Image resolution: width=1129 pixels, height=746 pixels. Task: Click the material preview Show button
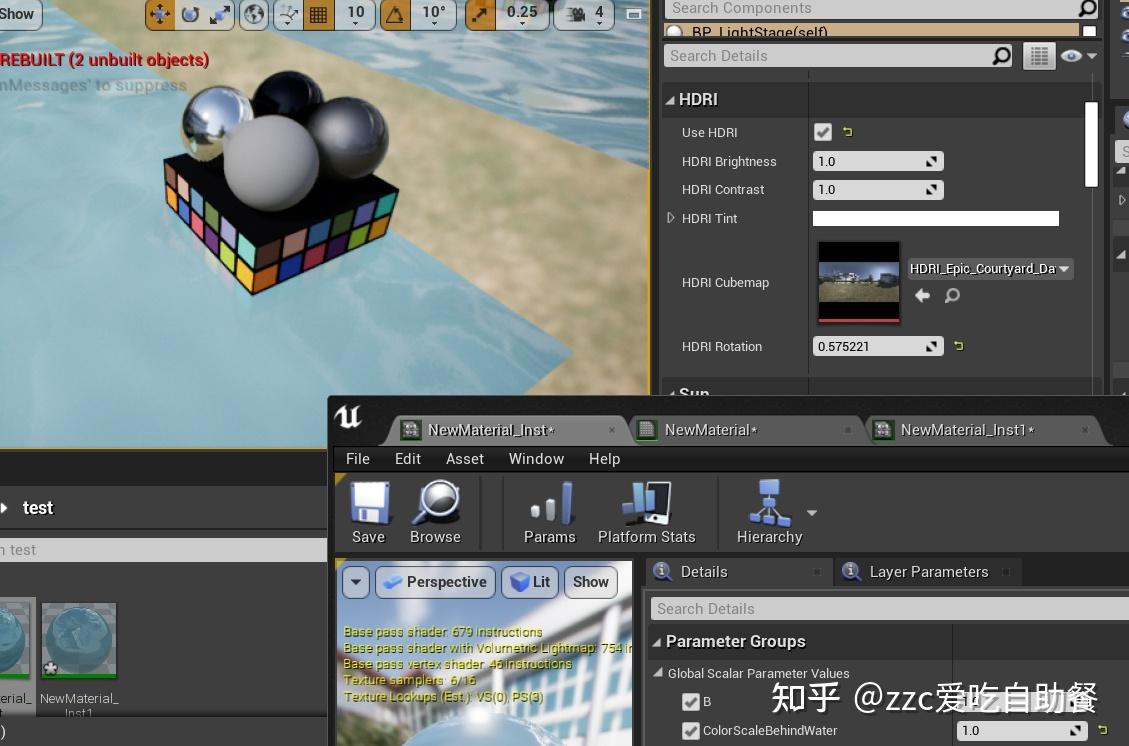[x=590, y=582]
